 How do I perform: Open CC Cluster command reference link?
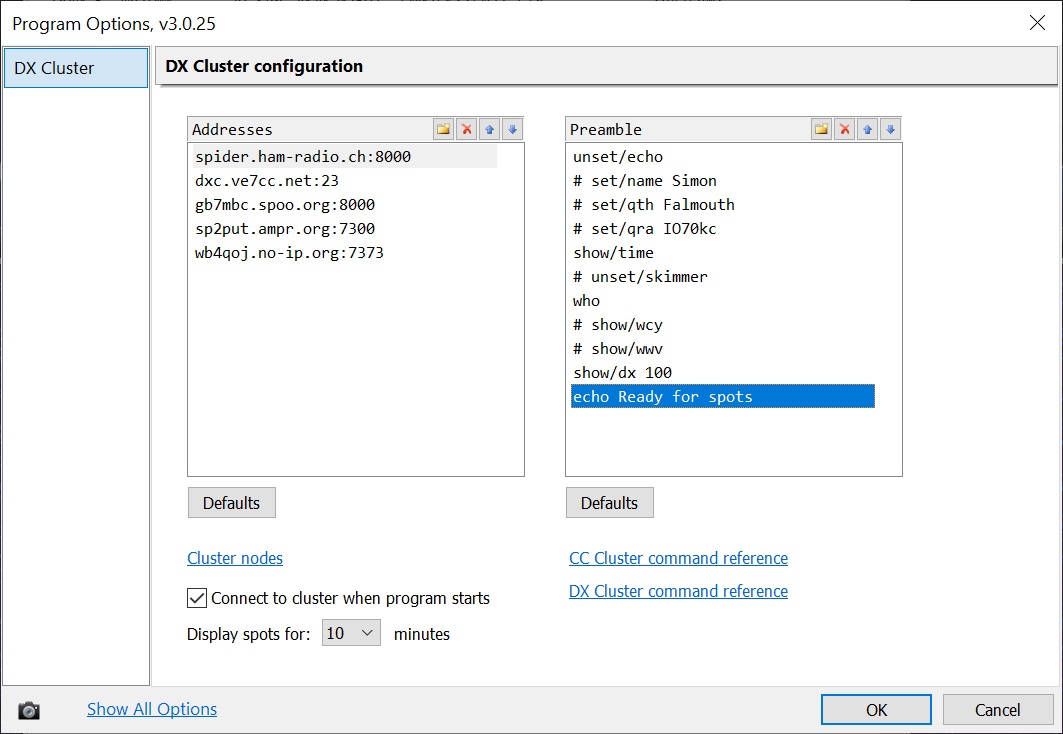pyautogui.click(x=678, y=558)
